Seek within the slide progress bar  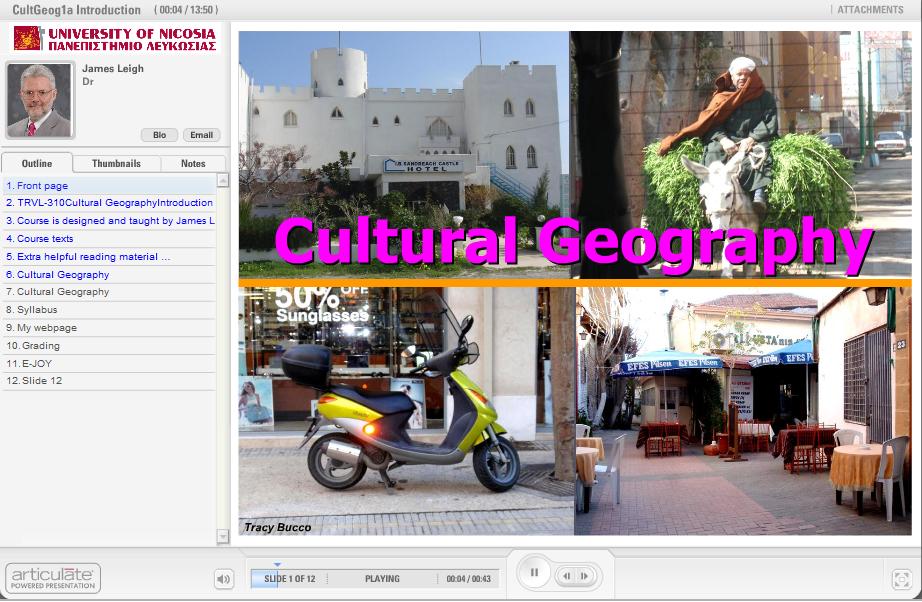(375, 578)
